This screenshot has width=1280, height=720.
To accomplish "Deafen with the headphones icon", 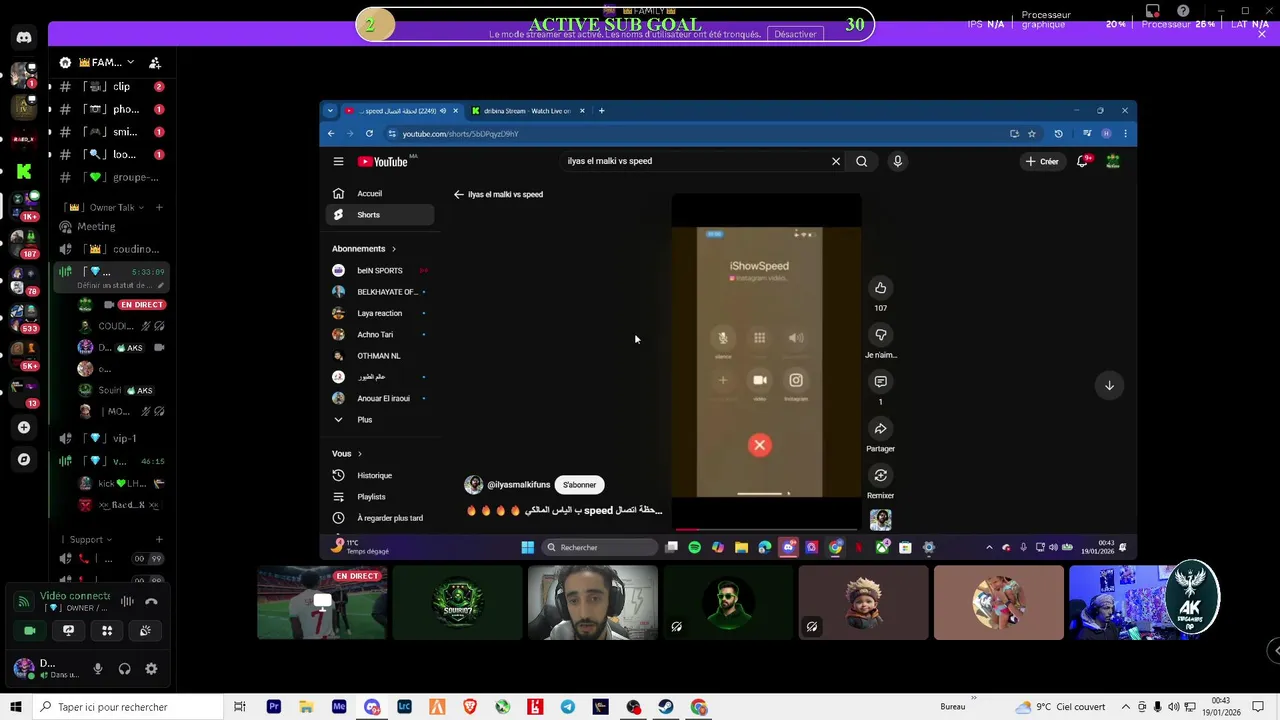I will pyautogui.click(x=125, y=669).
